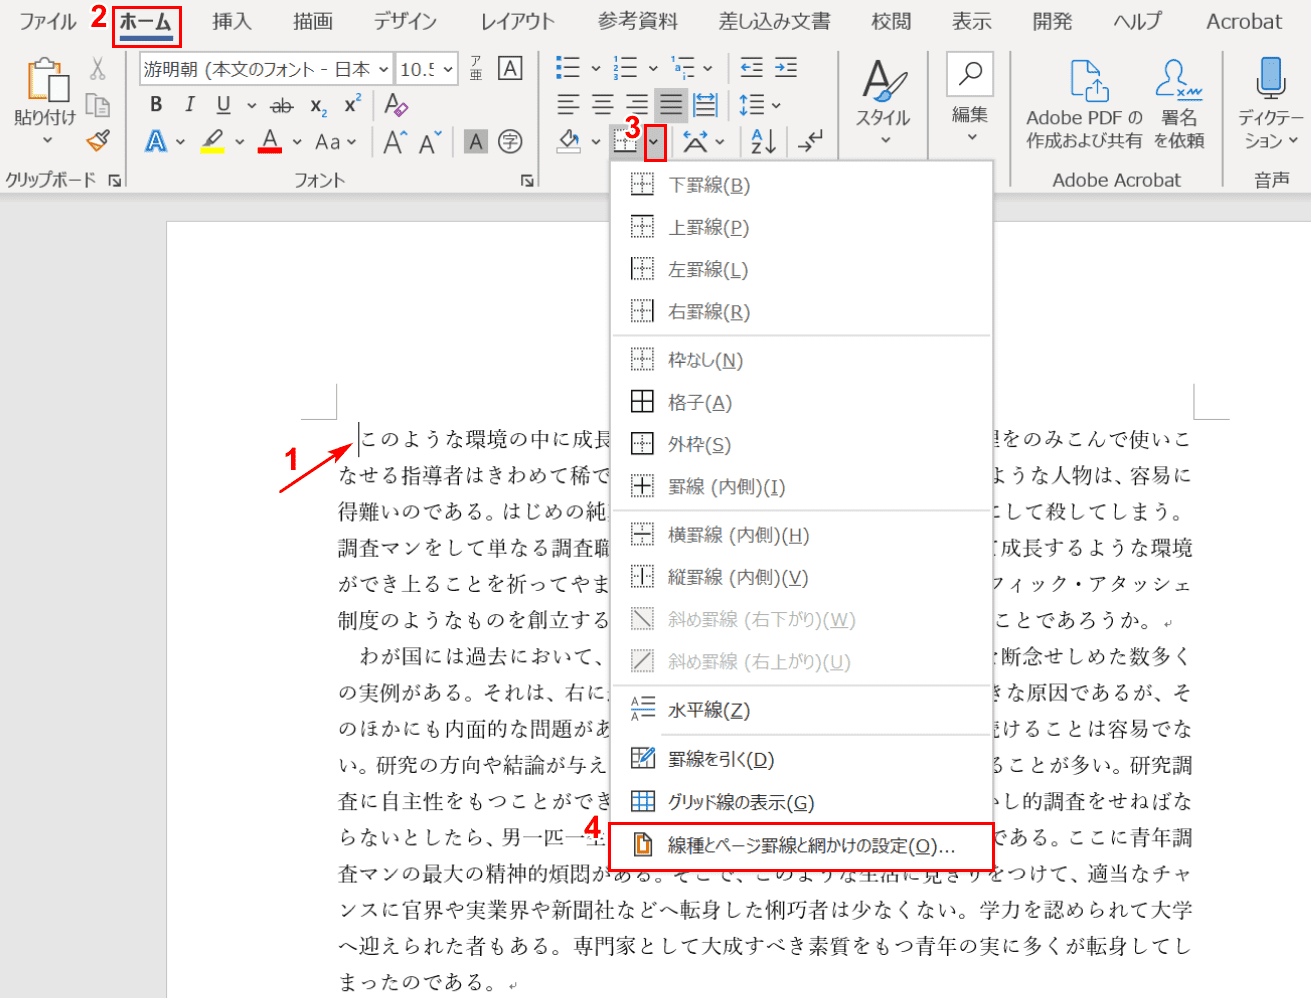The image size is (1311, 998).
Task: Toggle justified alignment
Action: pyautogui.click(x=671, y=105)
